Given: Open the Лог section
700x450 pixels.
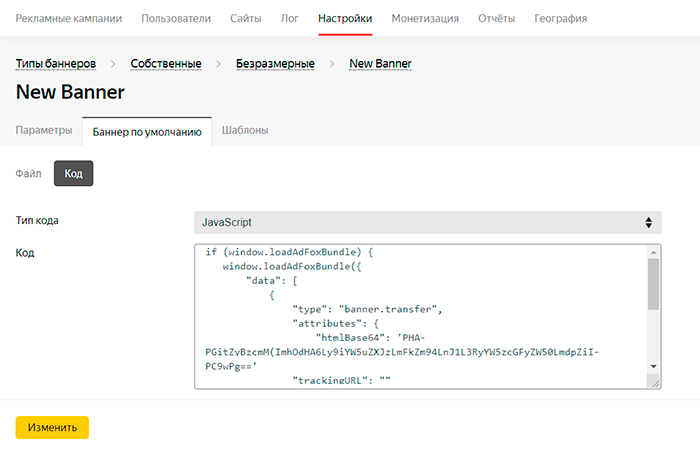Looking at the screenshot, I should click(x=291, y=18).
